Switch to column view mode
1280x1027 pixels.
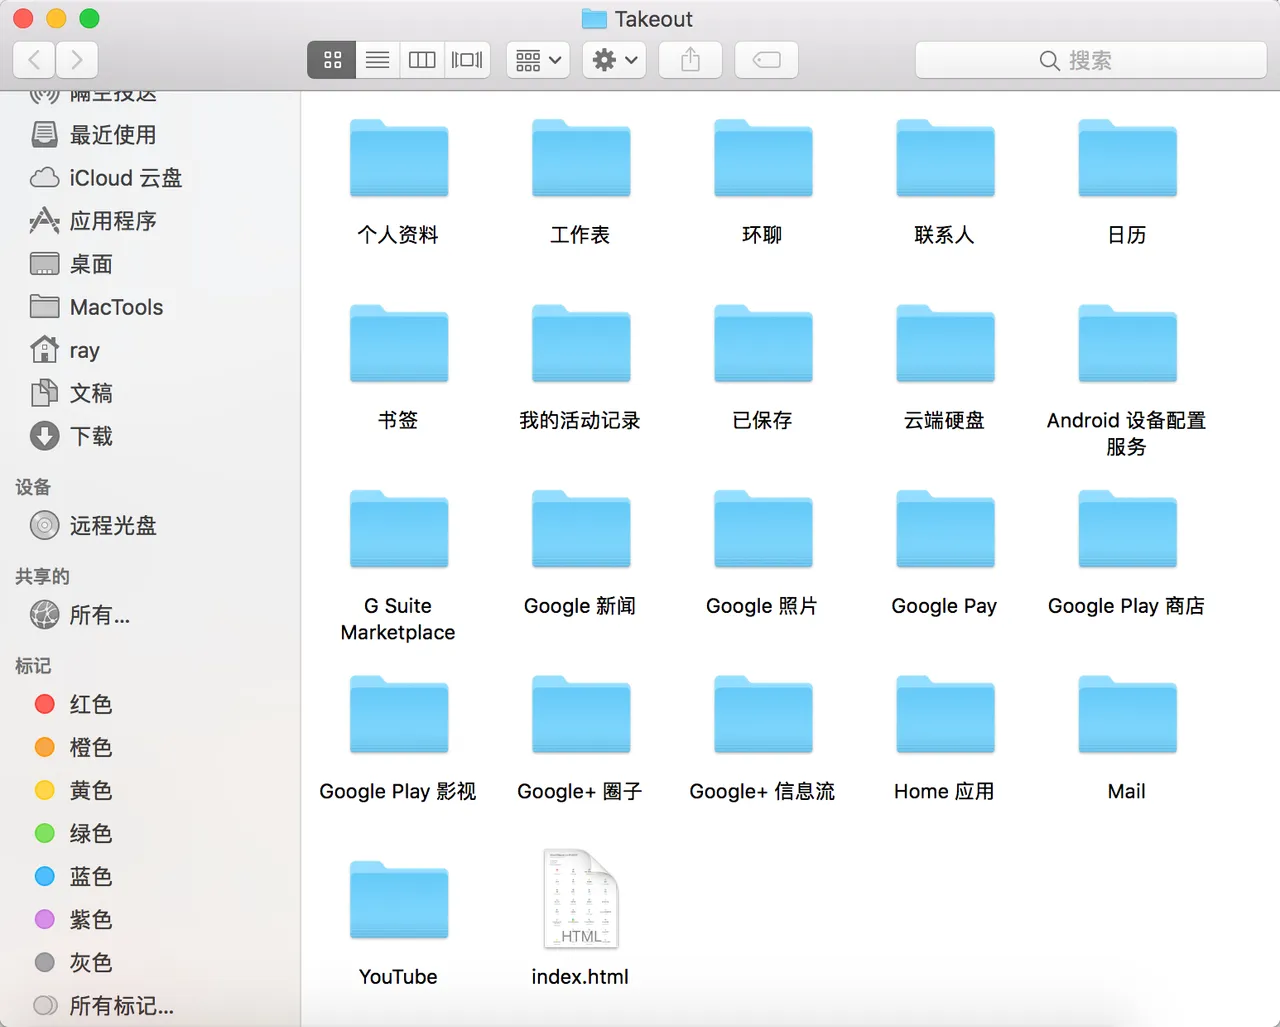pyautogui.click(x=422, y=60)
